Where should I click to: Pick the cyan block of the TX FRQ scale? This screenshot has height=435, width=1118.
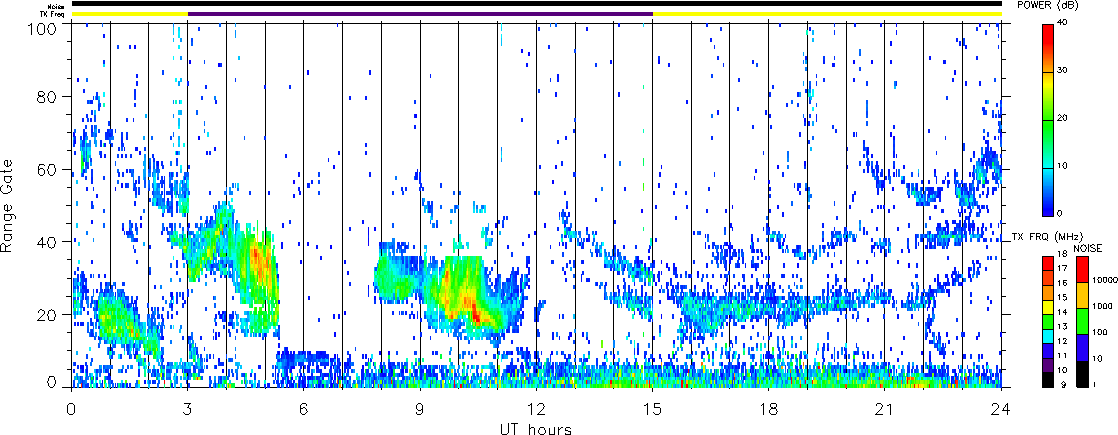1047,337
